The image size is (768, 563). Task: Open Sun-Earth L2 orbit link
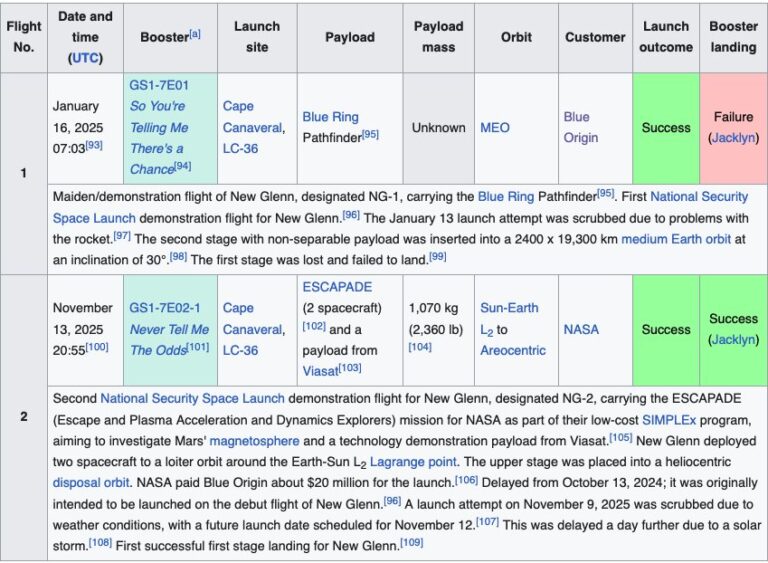[x=509, y=318]
